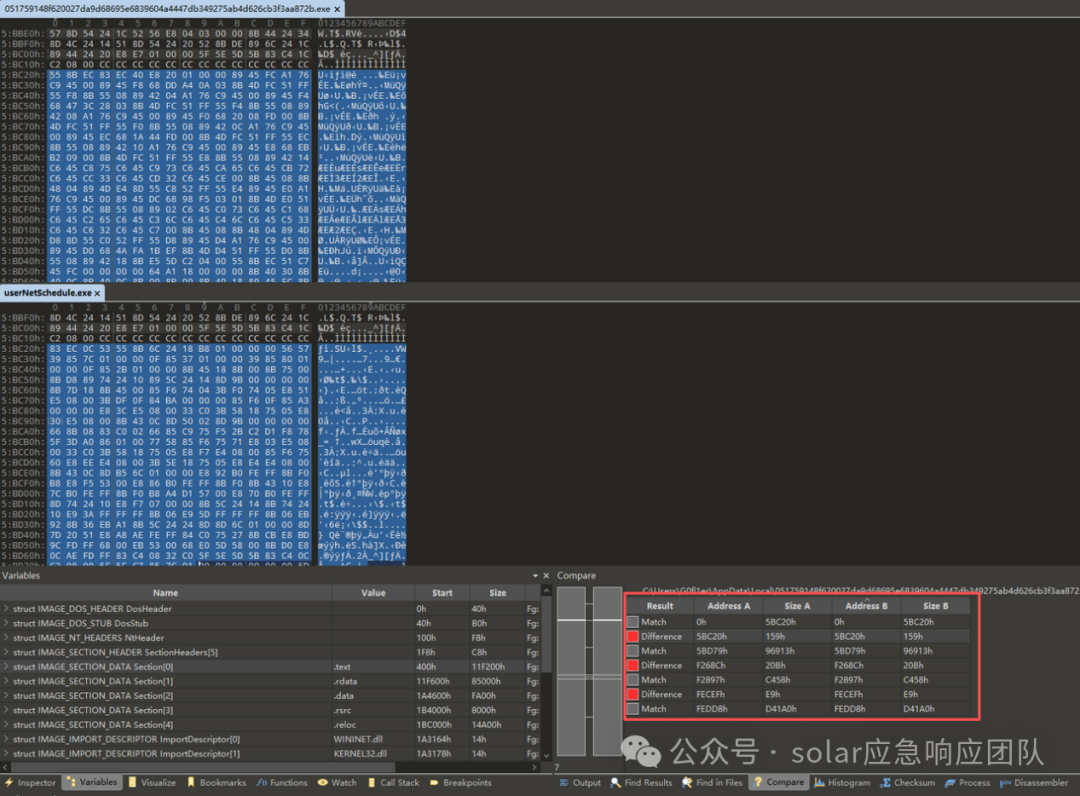
Task: Open the Breakpoints tab
Action: tap(460, 782)
